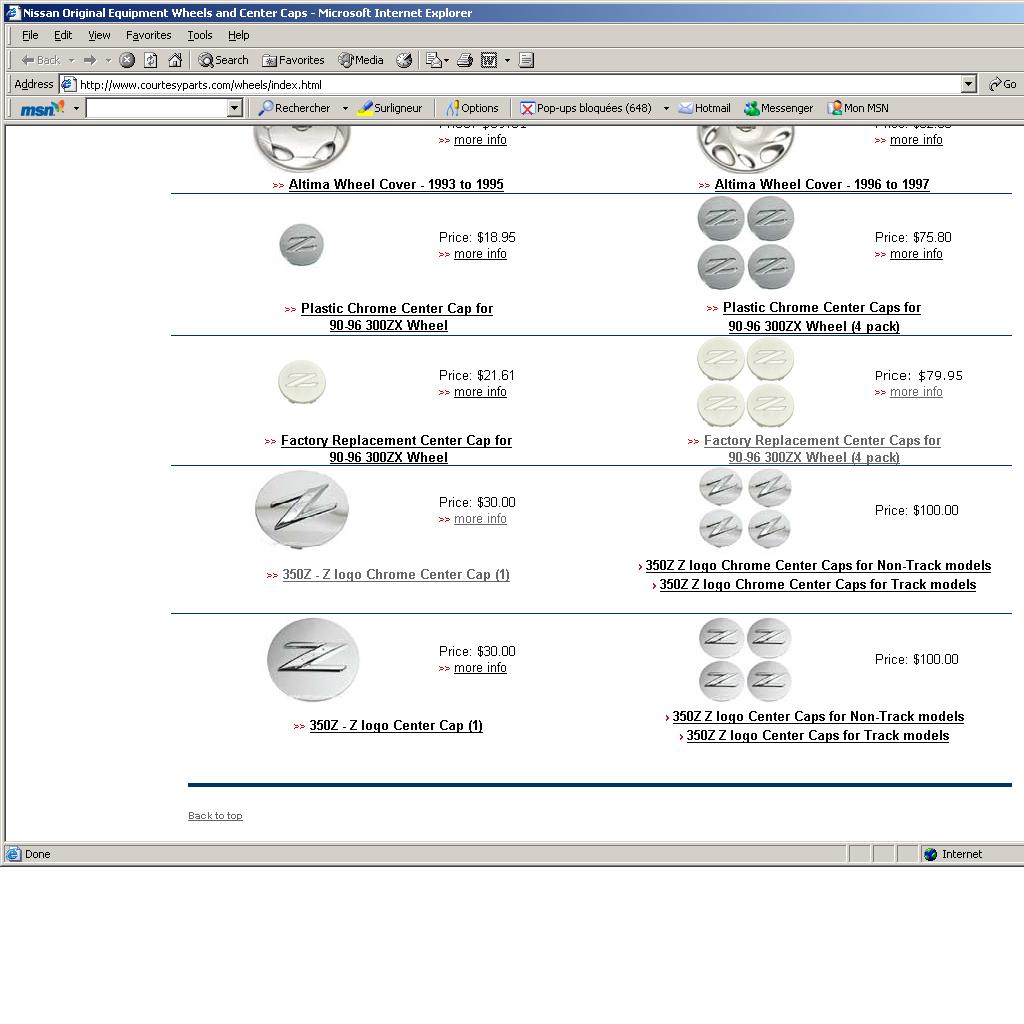Viewport: 1024px width, 1024px height.
Task: Expand the Forward button history dropdown
Action: click(x=108, y=60)
